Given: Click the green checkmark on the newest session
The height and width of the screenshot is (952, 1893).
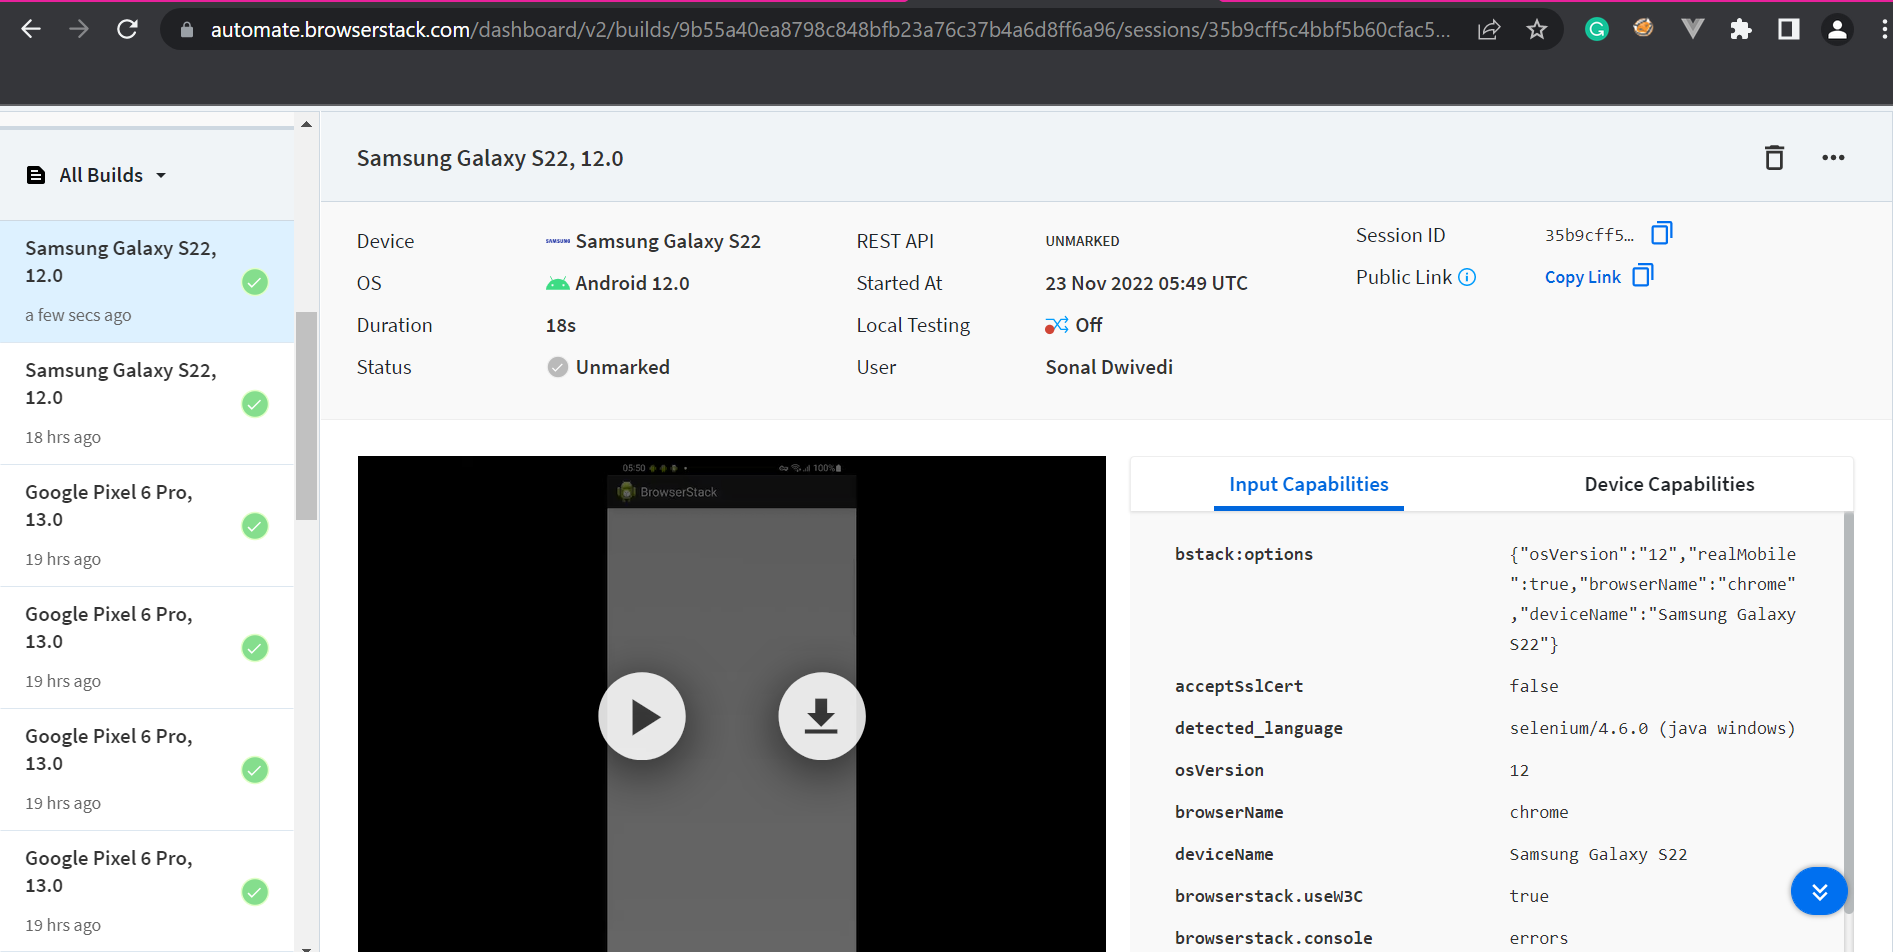Looking at the screenshot, I should [255, 282].
